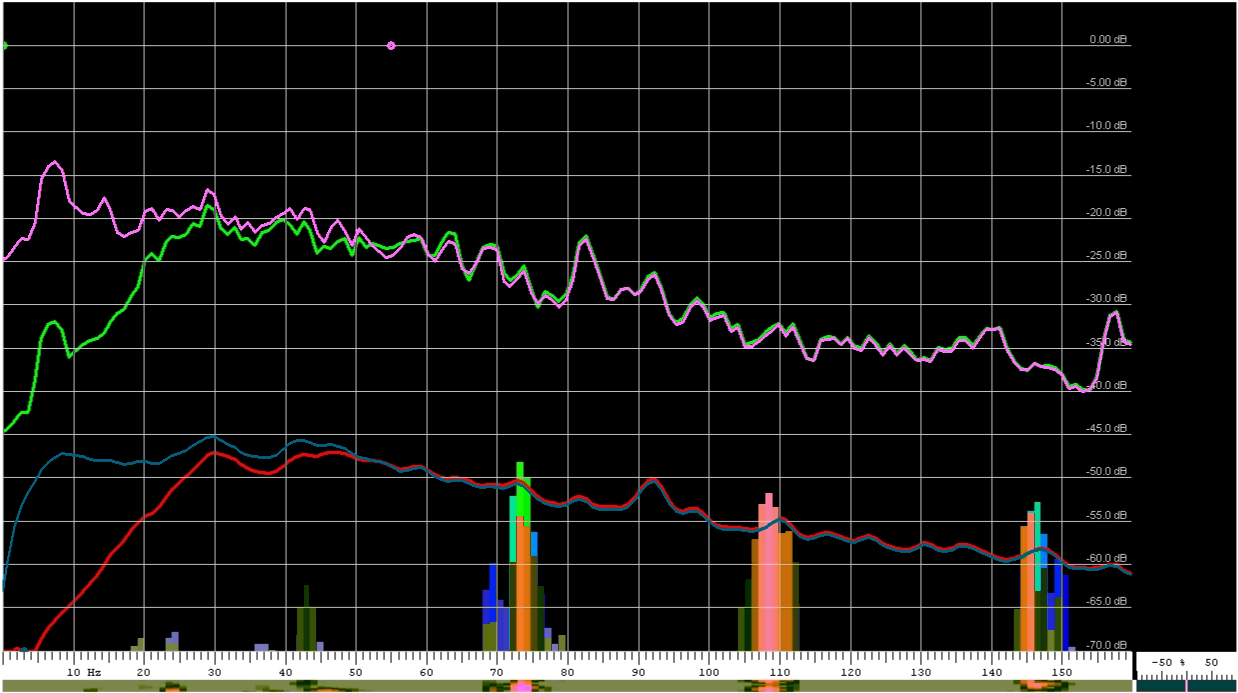Image resolution: width=1238 pixels, height=693 pixels.
Task: Select the 10 Hz frequency ruler label
Action: click(x=84, y=672)
